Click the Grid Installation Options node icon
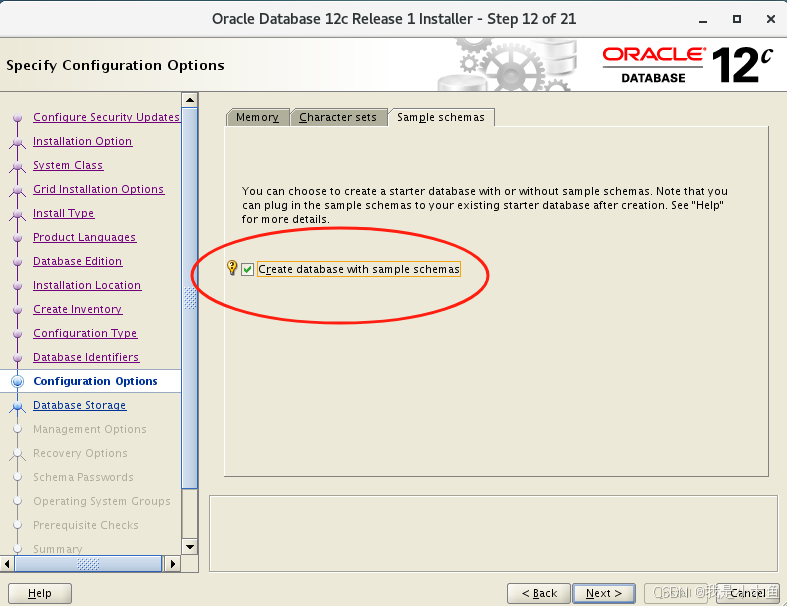Viewport: 787px width, 606px height. 18,190
